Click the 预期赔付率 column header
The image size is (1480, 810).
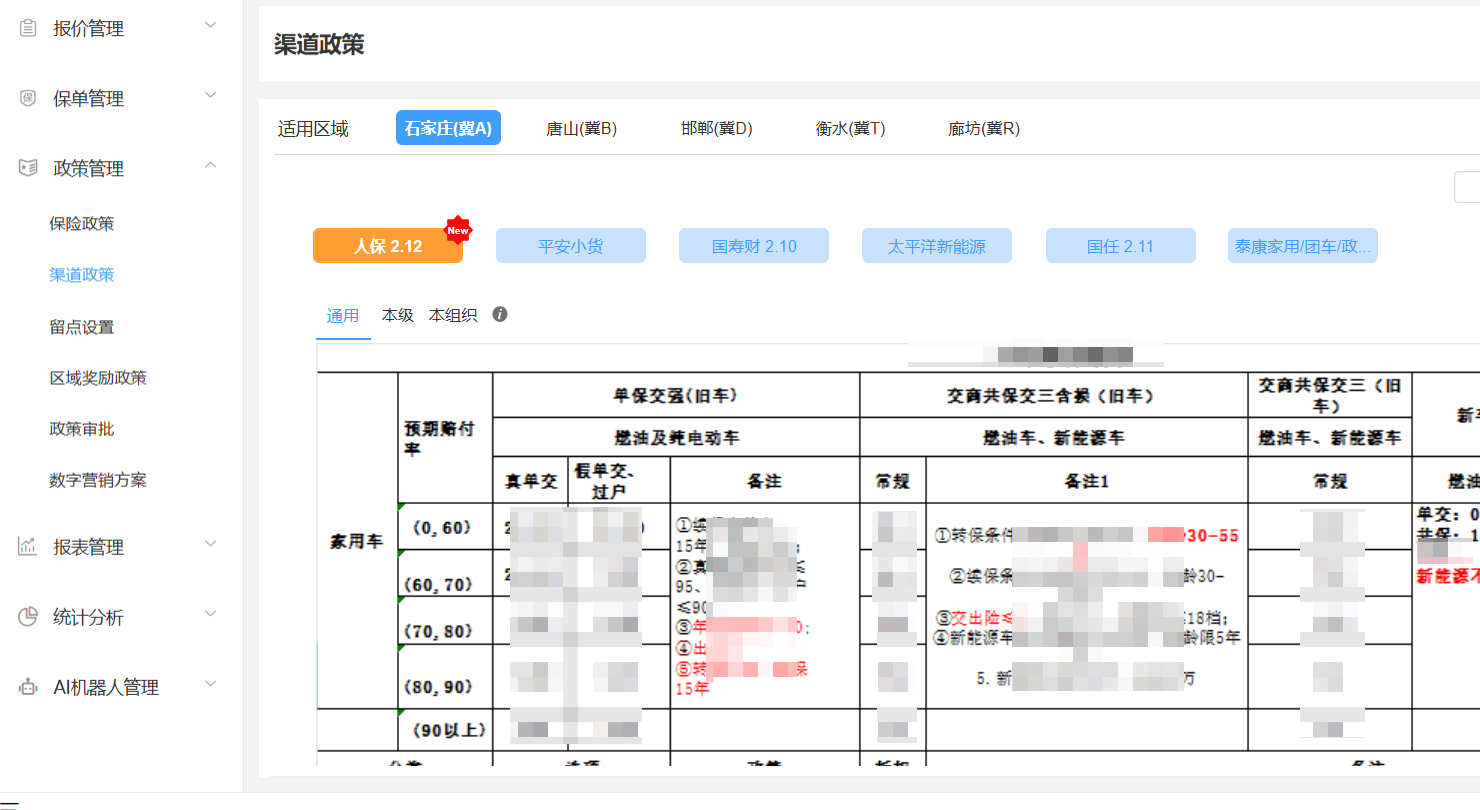pyautogui.click(x=445, y=438)
